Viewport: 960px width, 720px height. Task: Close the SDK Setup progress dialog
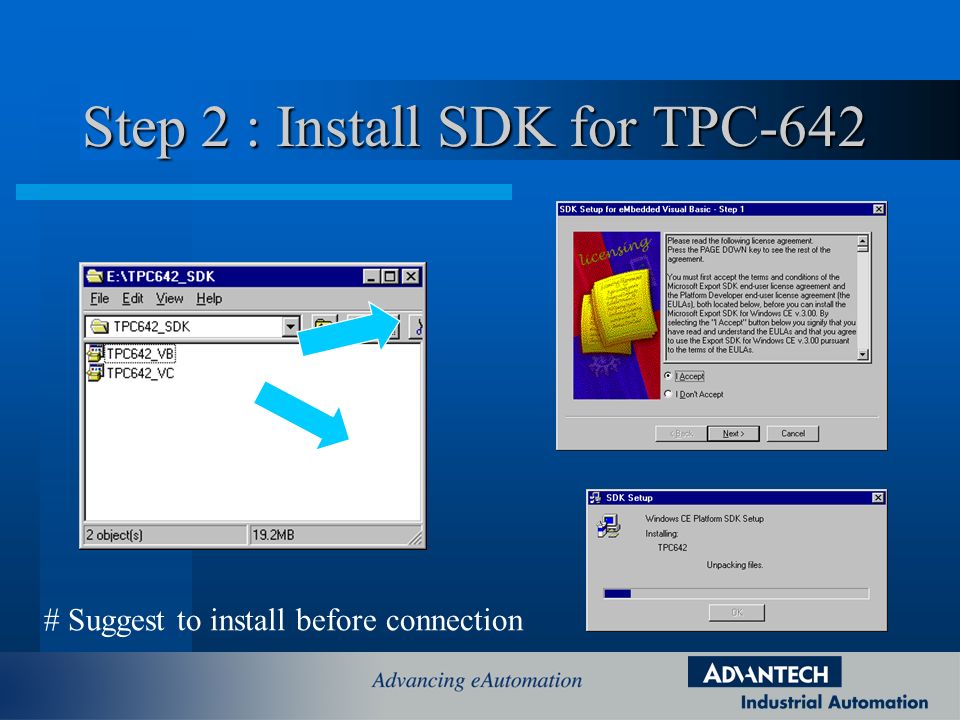click(878, 498)
